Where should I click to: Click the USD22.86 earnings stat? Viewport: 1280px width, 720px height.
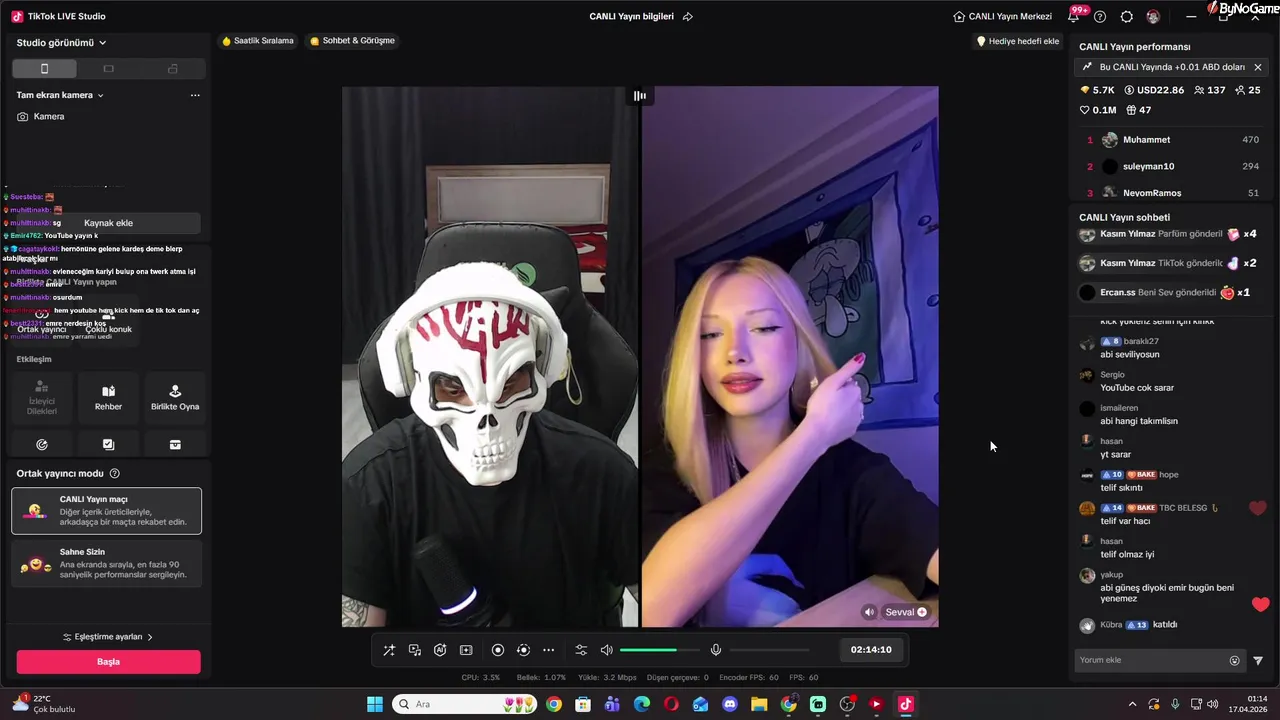(1153, 90)
